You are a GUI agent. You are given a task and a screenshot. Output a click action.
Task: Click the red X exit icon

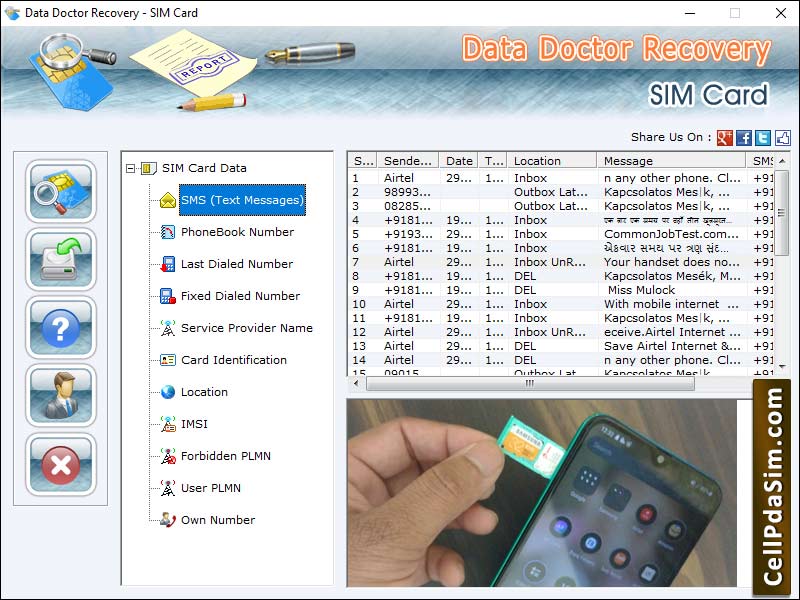61,464
